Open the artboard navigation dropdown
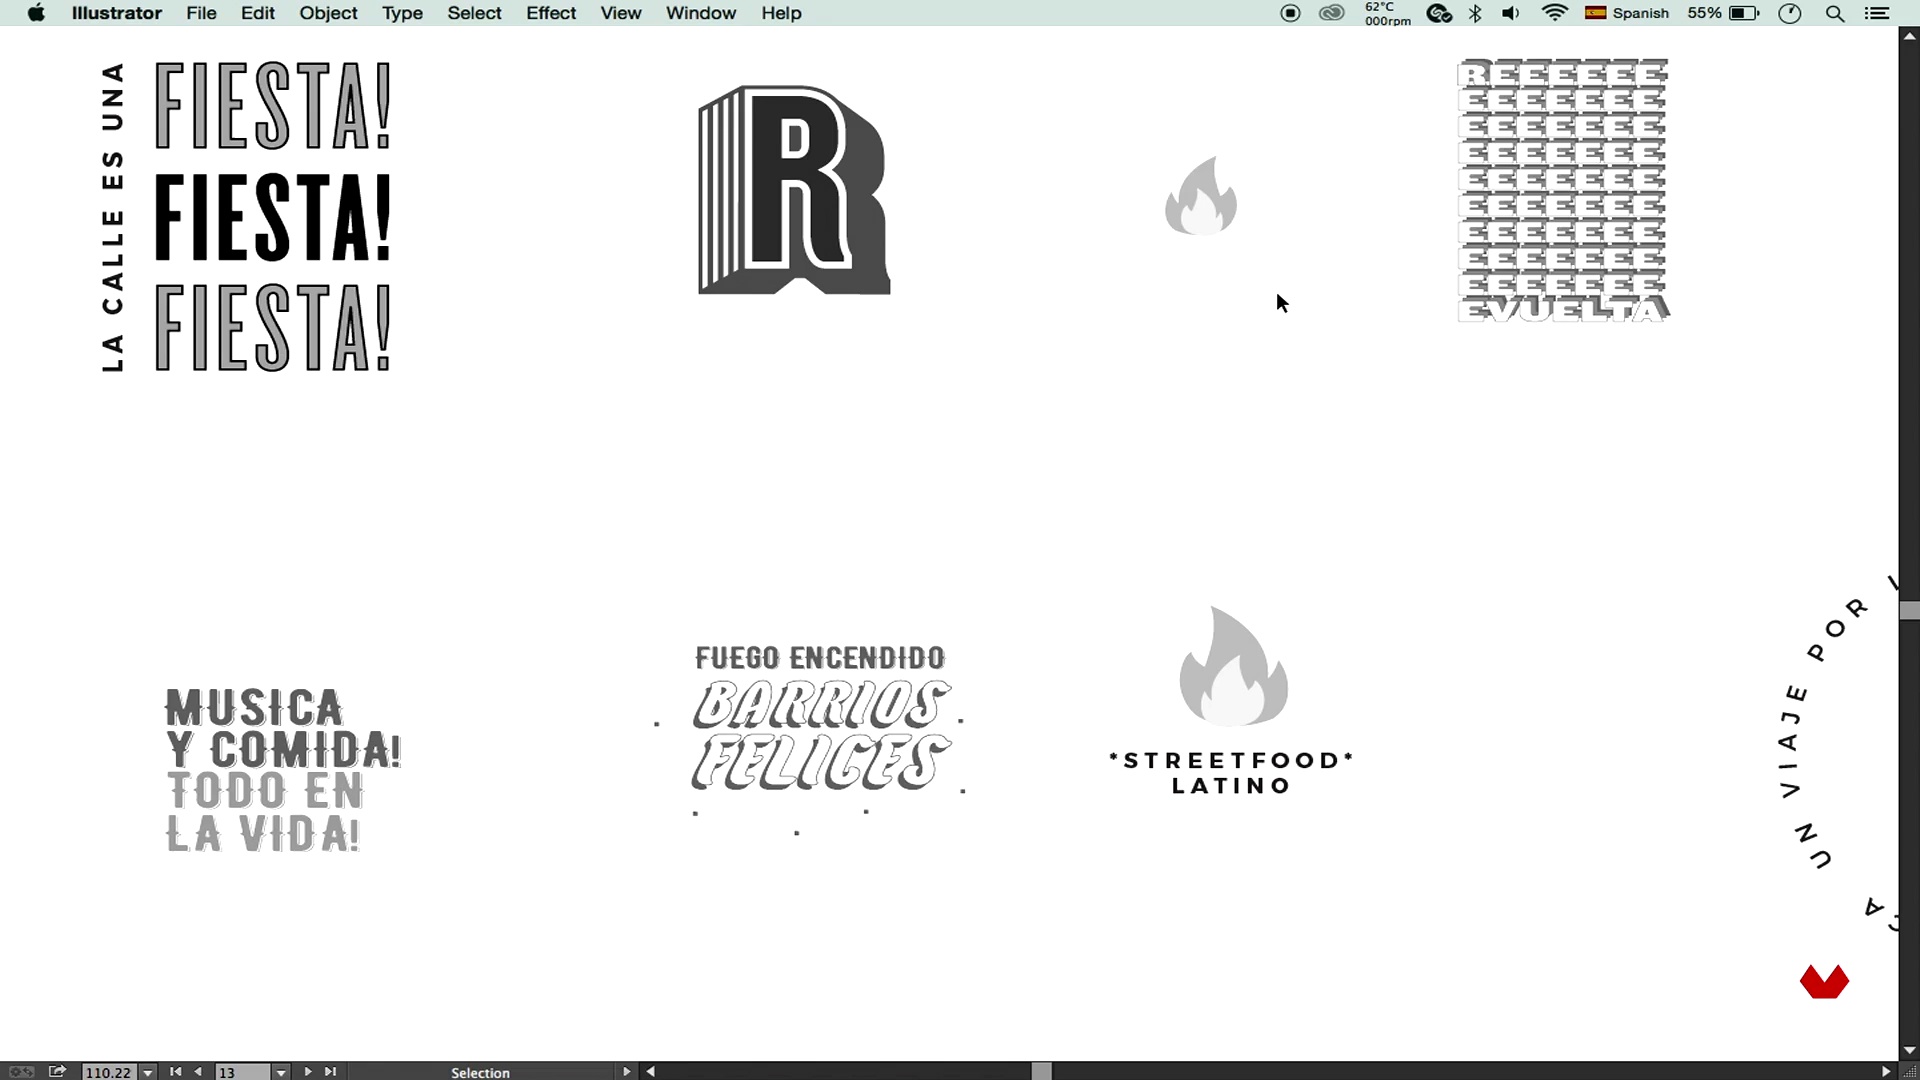This screenshot has width=1920, height=1080. pos(281,1072)
